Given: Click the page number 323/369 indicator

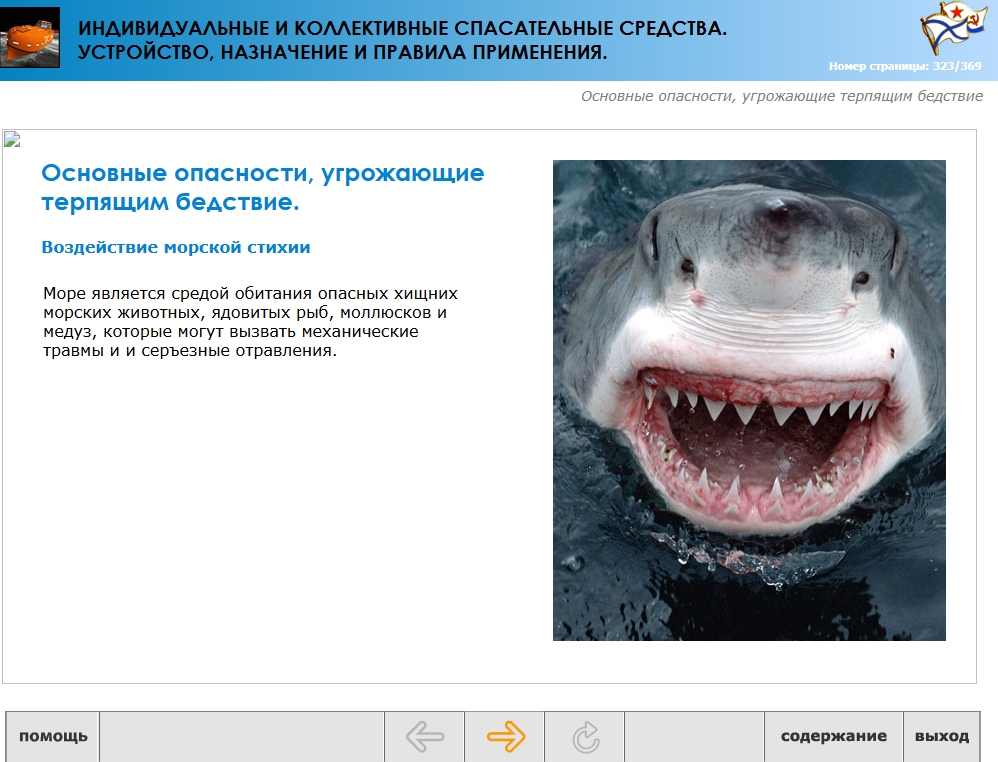Looking at the screenshot, I should coord(904,67).
